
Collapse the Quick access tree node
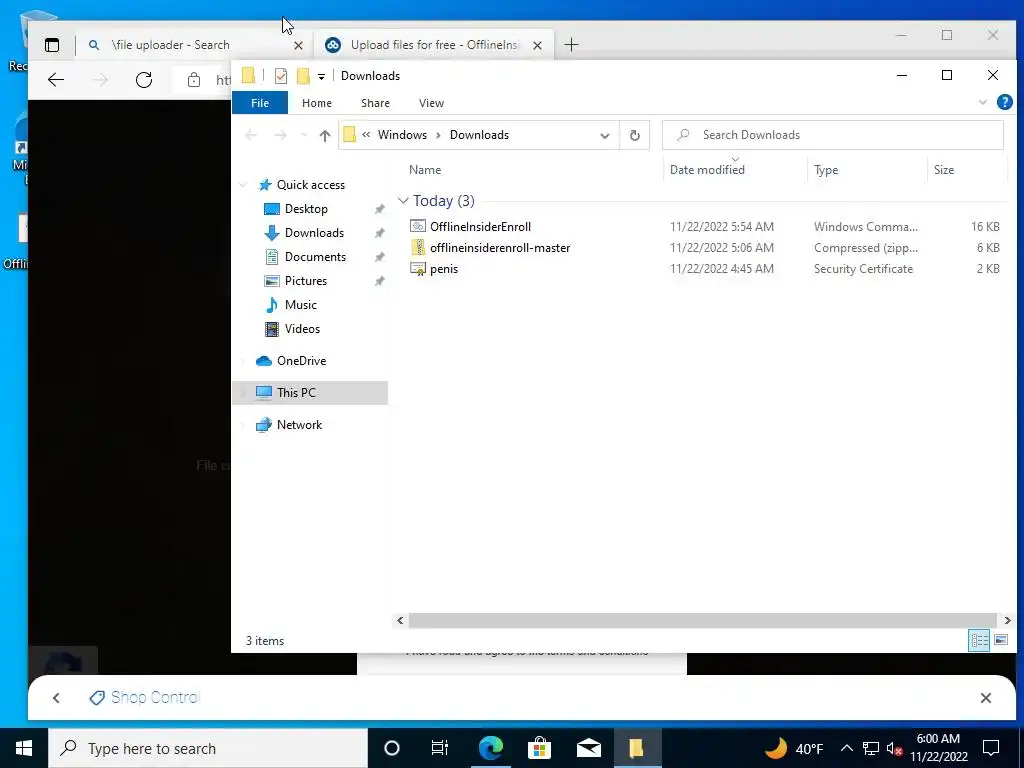(x=243, y=185)
